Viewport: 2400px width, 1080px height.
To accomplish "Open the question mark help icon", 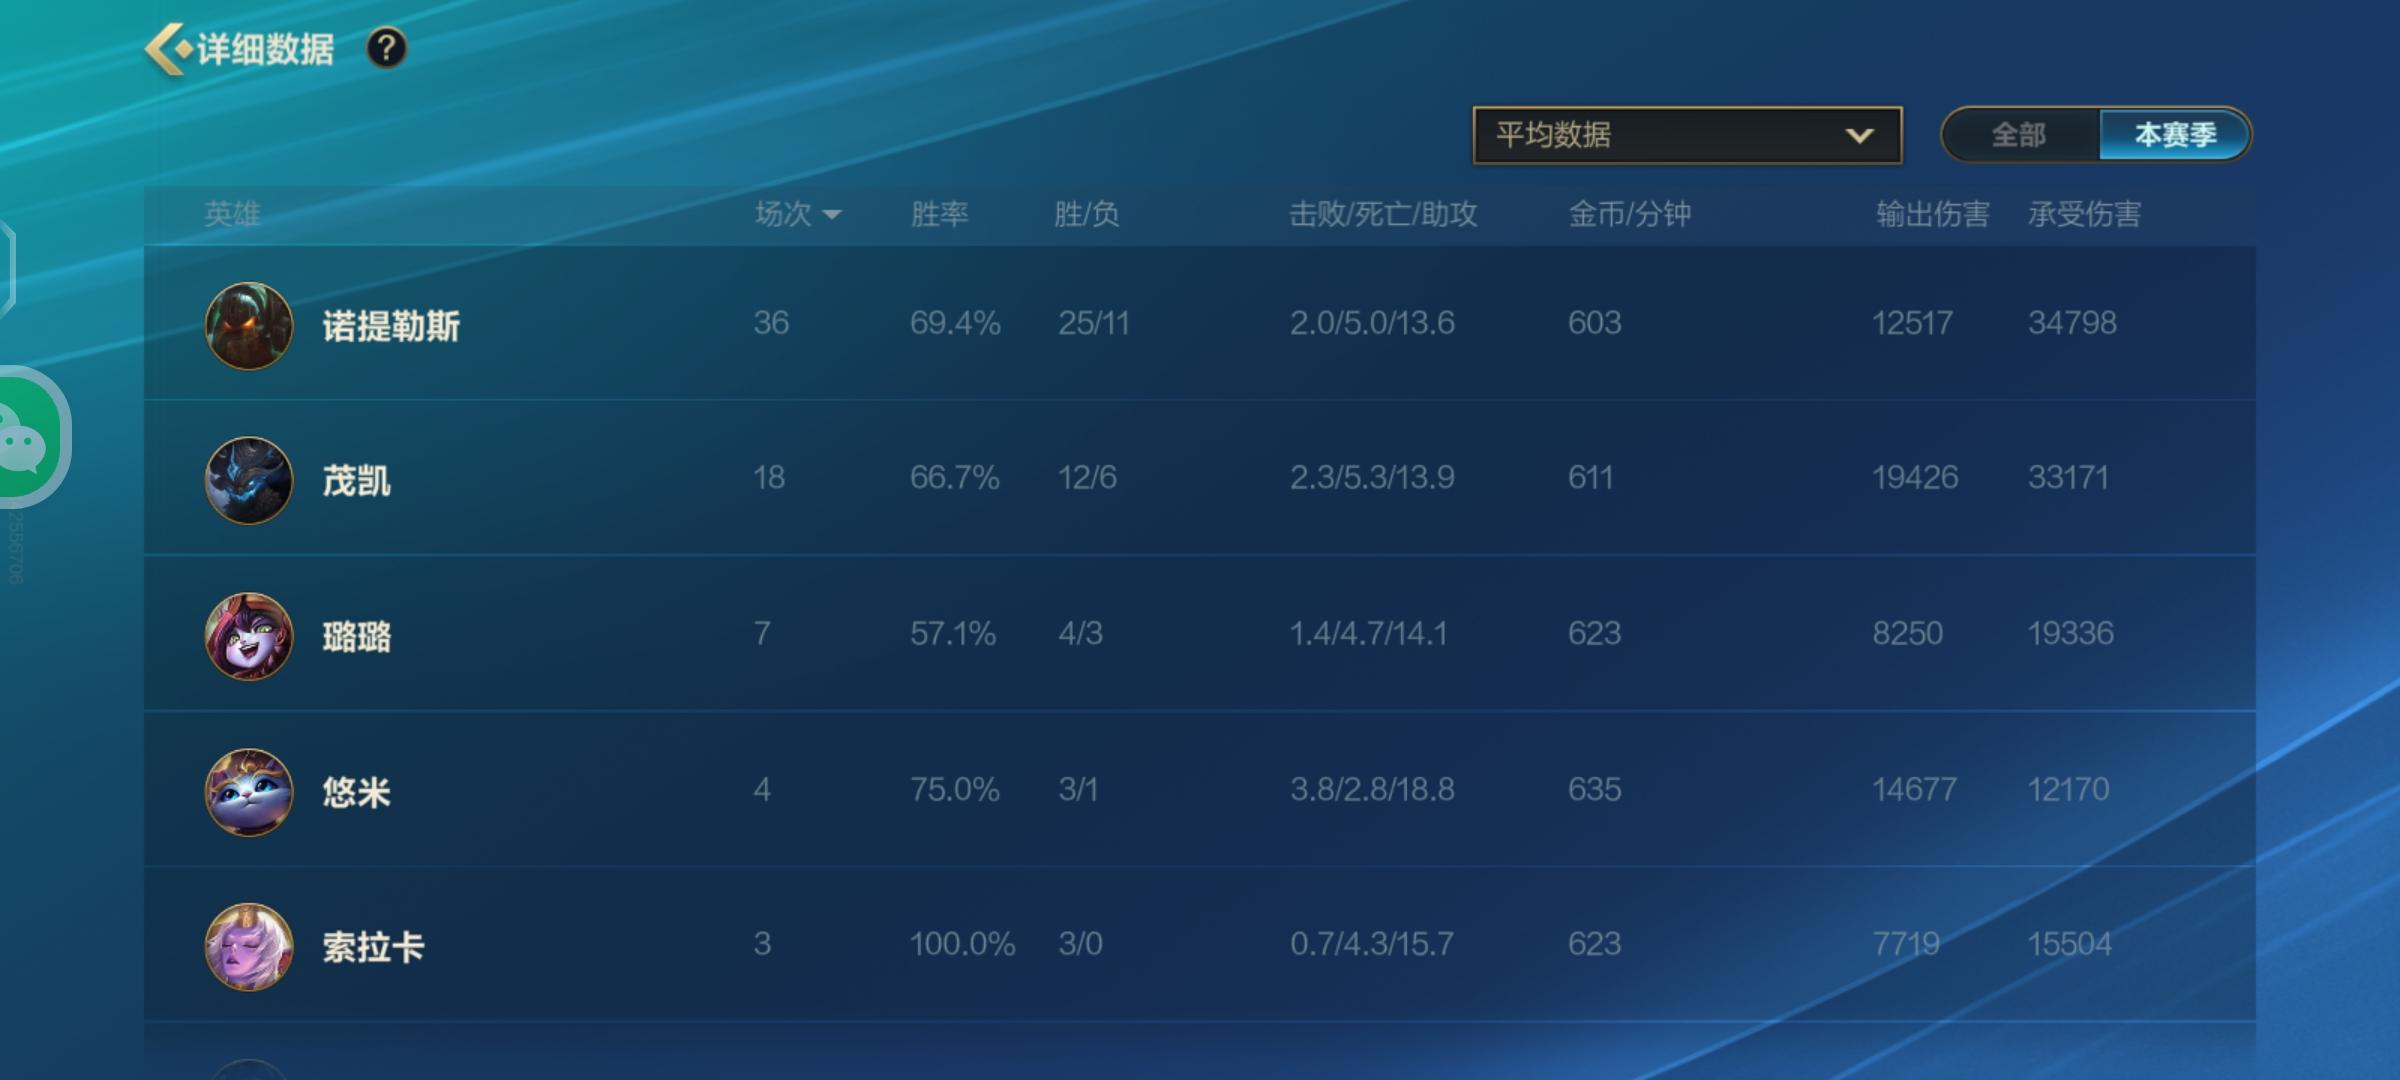I will 386,48.
